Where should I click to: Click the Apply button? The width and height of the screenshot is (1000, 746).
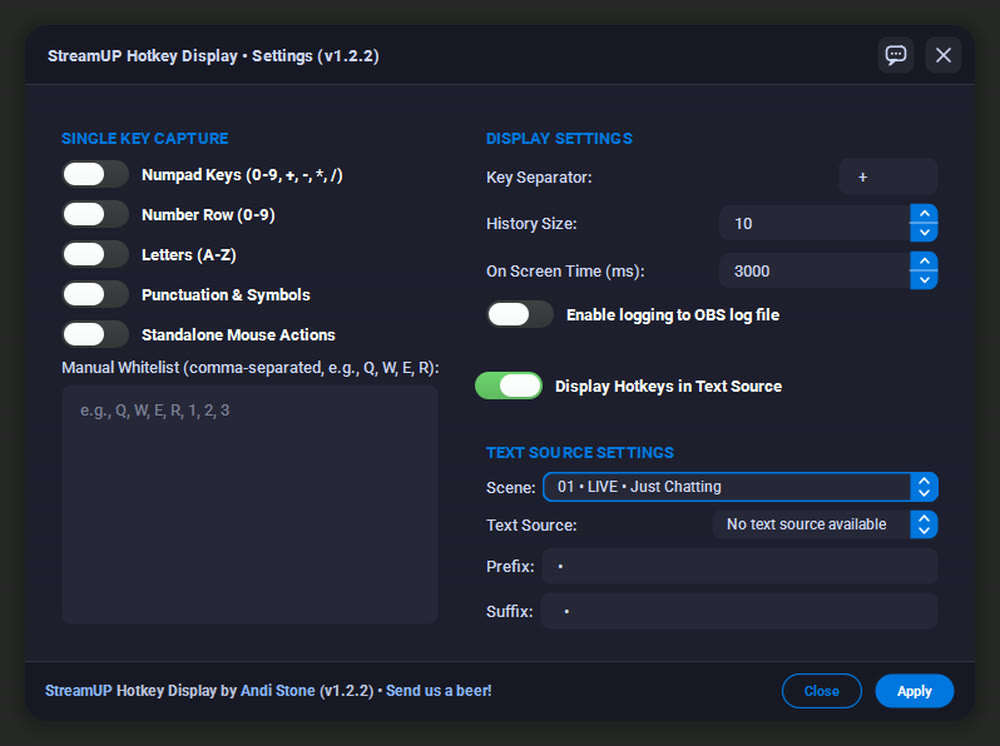coord(915,691)
